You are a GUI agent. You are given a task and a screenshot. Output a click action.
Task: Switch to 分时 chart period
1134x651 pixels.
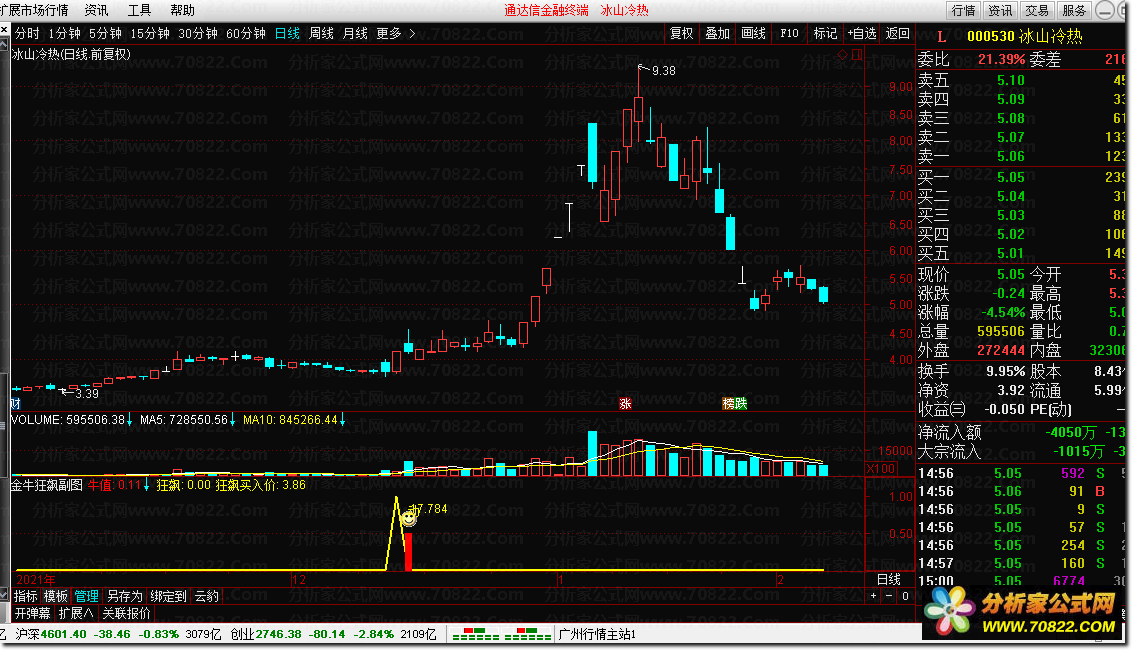point(27,33)
